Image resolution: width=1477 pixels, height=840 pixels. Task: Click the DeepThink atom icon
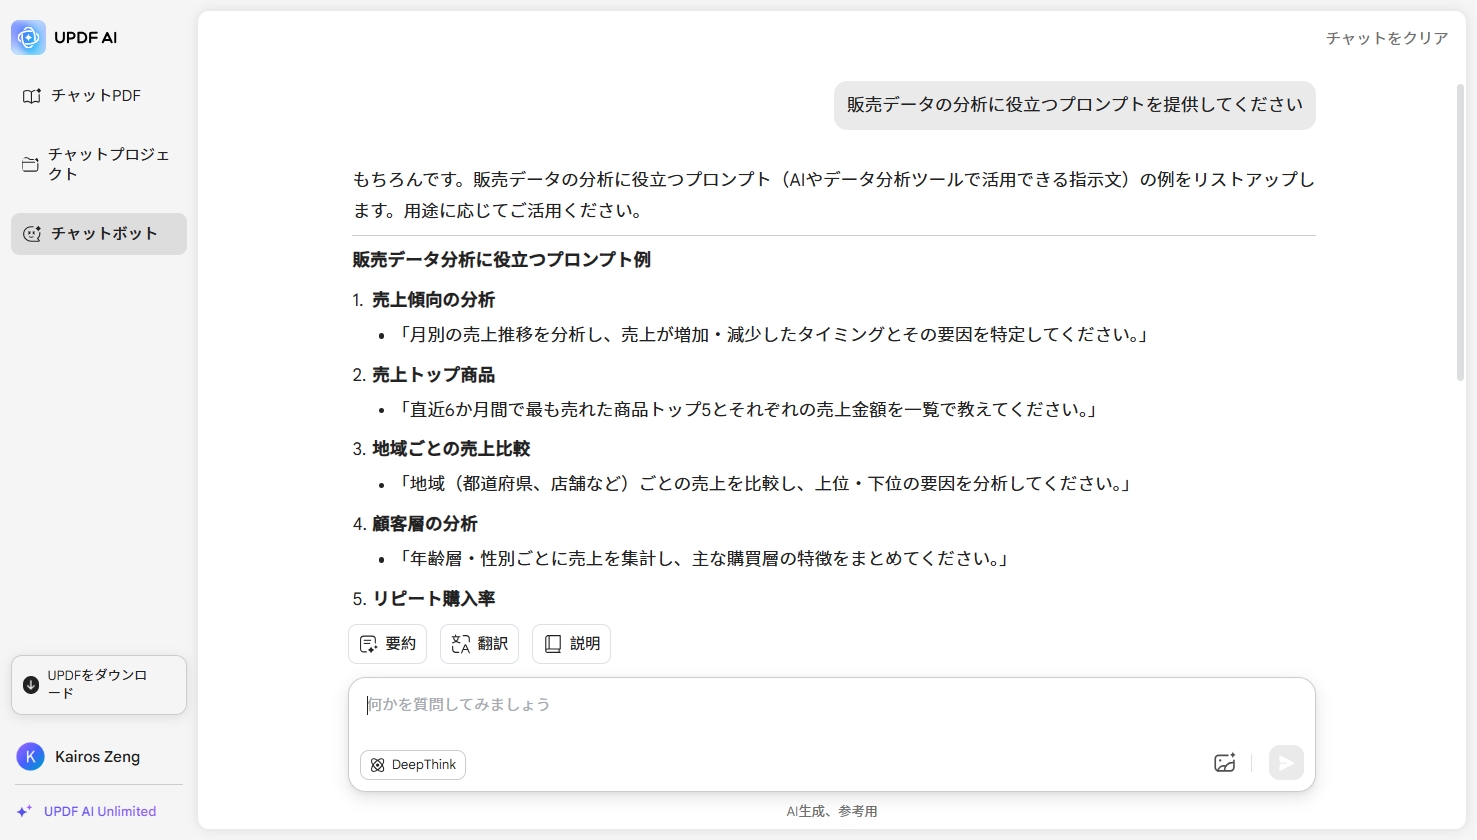(x=377, y=765)
